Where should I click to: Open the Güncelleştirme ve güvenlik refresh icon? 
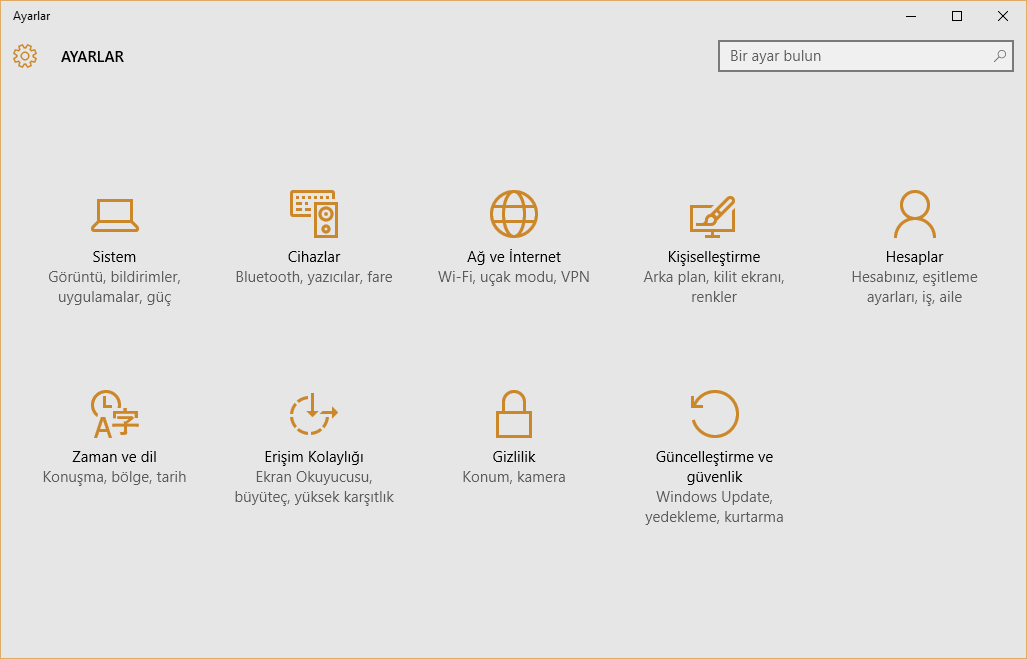pyautogui.click(x=715, y=414)
